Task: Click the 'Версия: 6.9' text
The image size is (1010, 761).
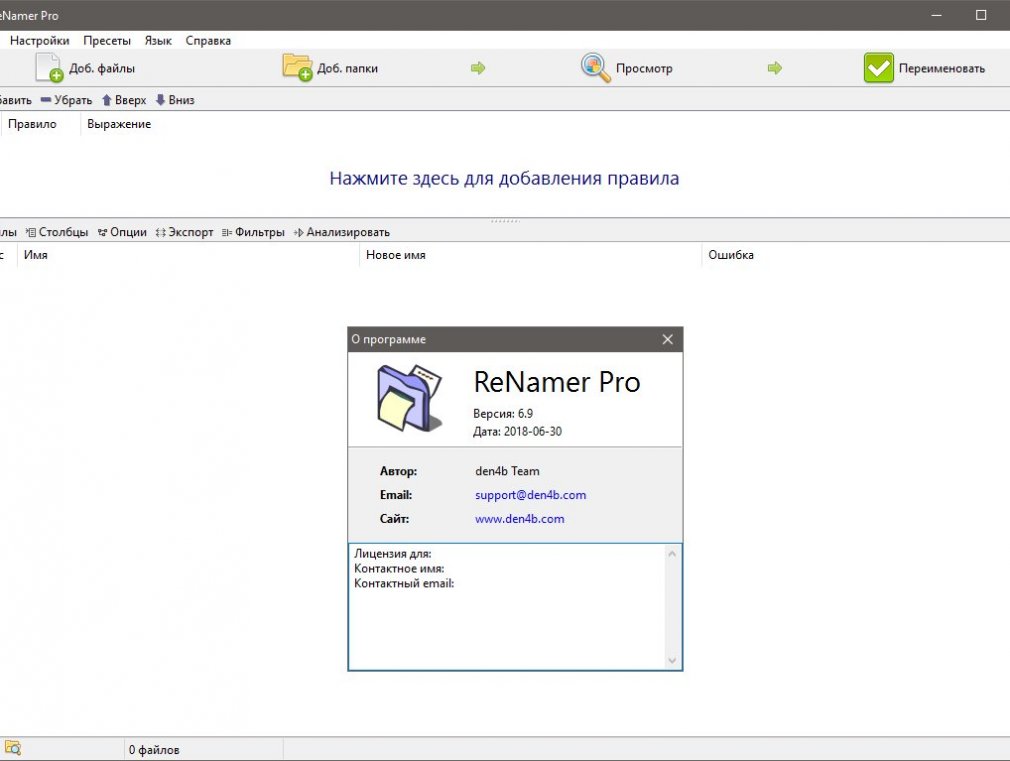Action: (x=503, y=414)
